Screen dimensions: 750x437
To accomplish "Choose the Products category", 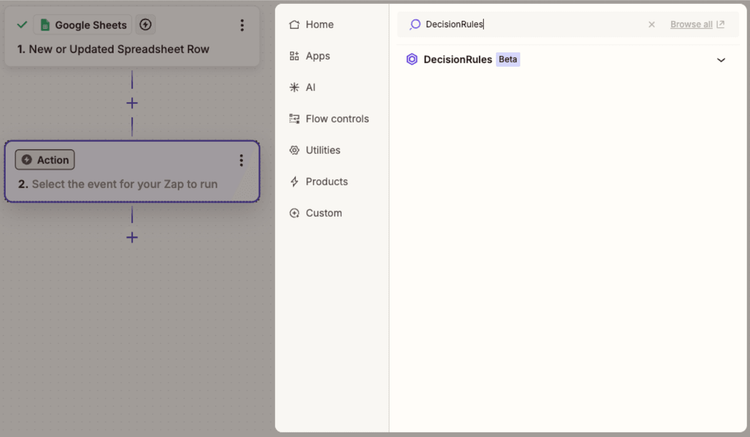I will (x=326, y=182).
